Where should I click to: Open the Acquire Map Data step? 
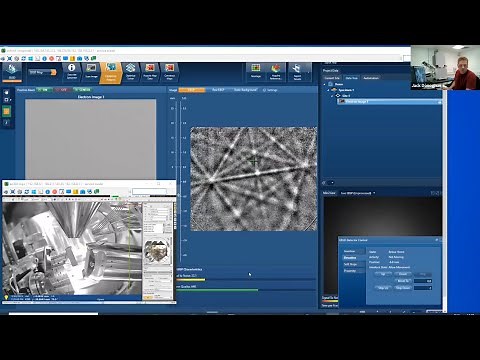(150, 71)
